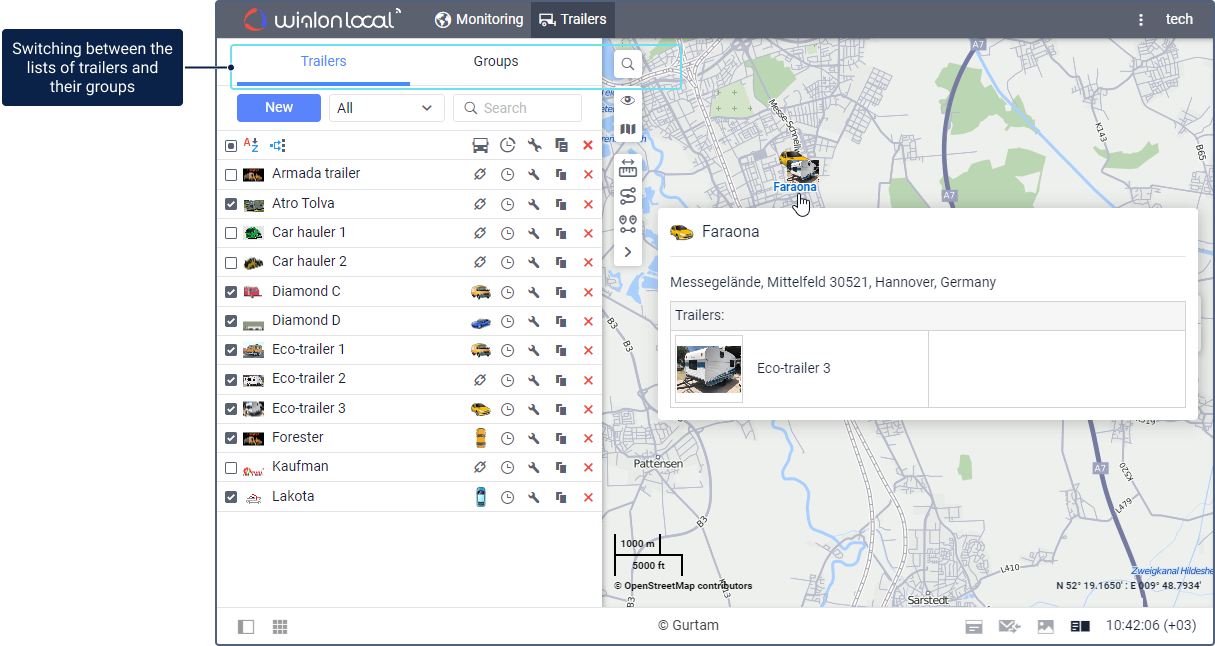Delete the Armada trailer with the red X
The width and height of the screenshot is (1215, 646).
[588, 175]
